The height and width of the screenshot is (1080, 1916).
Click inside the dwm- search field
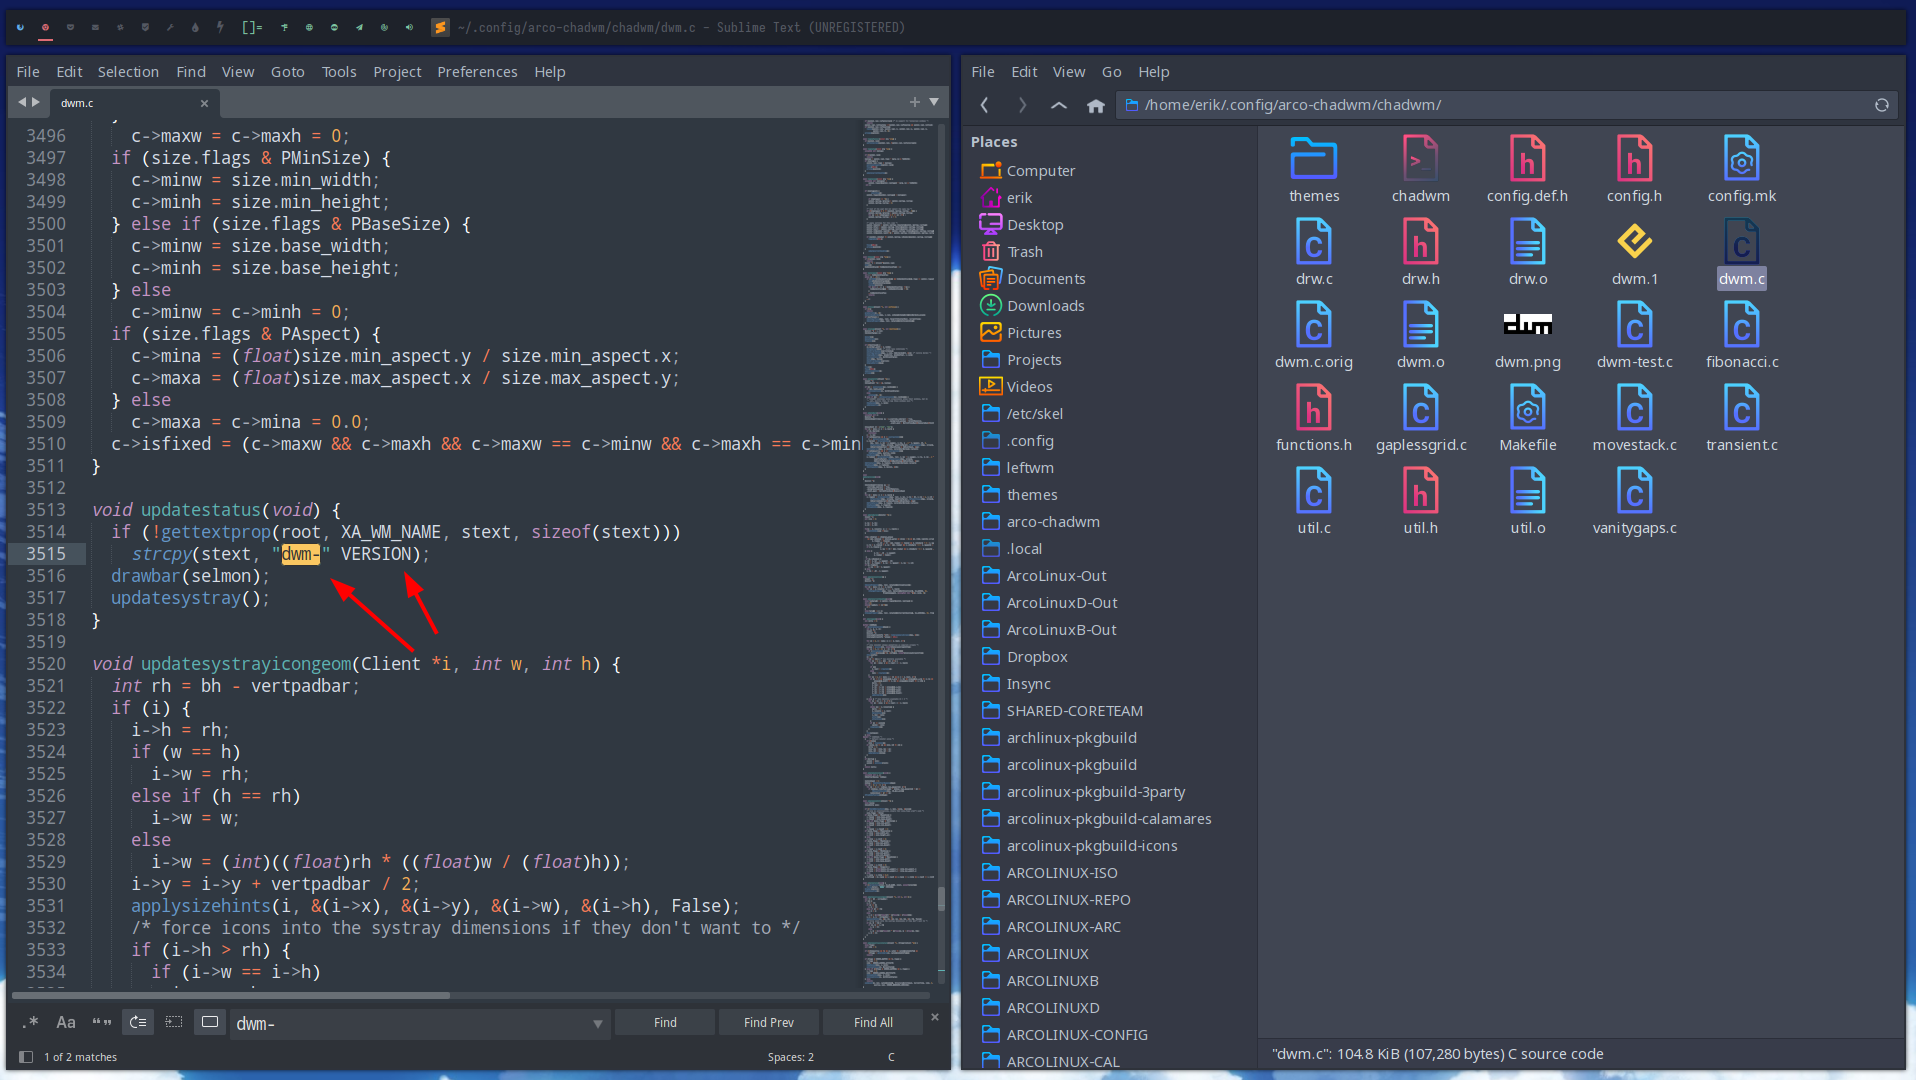pyautogui.click(x=400, y=1023)
